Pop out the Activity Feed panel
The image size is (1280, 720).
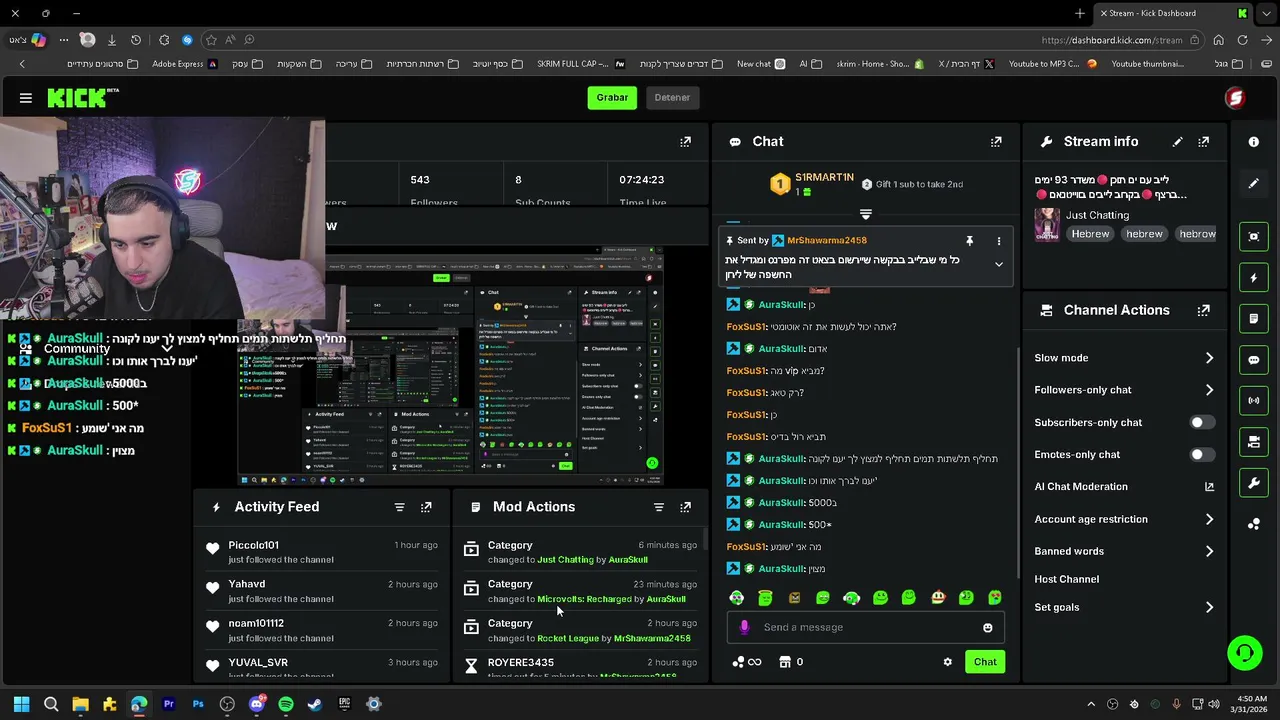[426, 507]
